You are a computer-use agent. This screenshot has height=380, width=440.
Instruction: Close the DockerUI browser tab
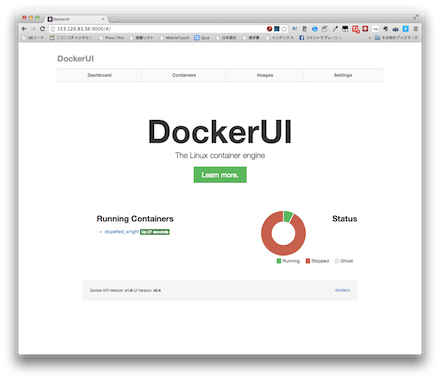pos(103,19)
